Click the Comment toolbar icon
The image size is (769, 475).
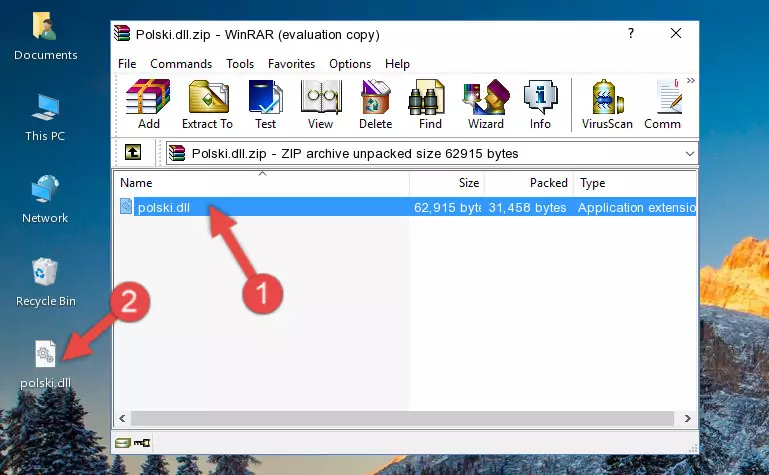click(663, 104)
